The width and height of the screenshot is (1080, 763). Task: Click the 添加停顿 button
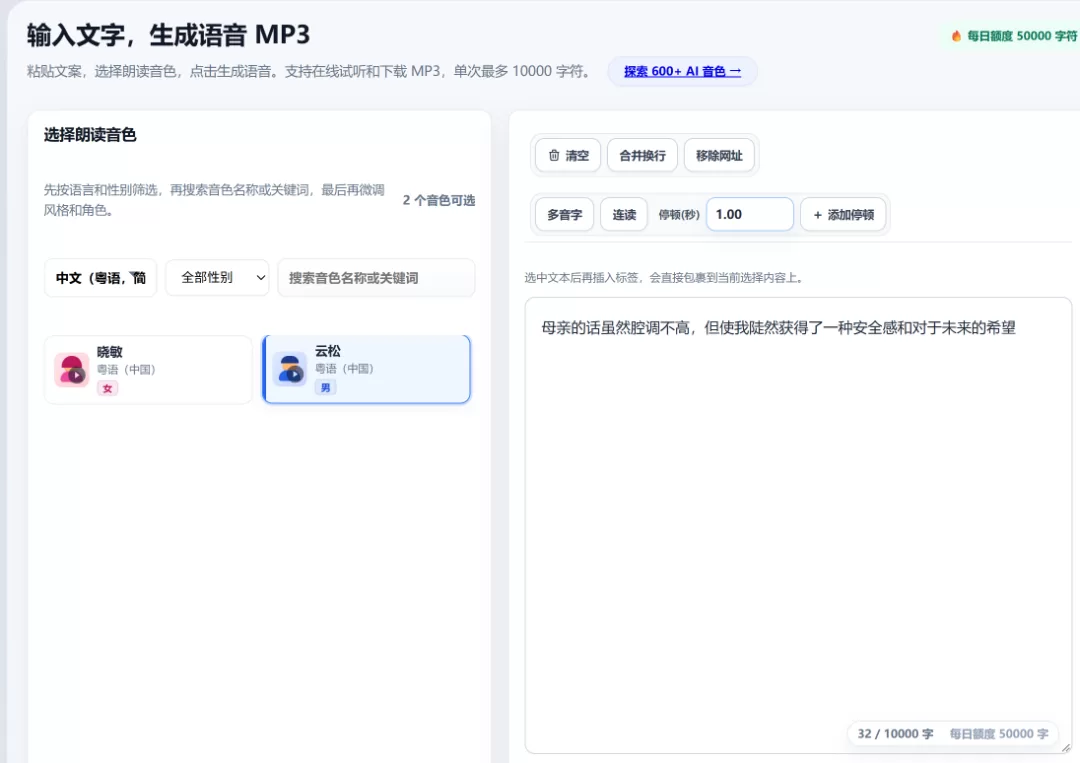pos(843,215)
